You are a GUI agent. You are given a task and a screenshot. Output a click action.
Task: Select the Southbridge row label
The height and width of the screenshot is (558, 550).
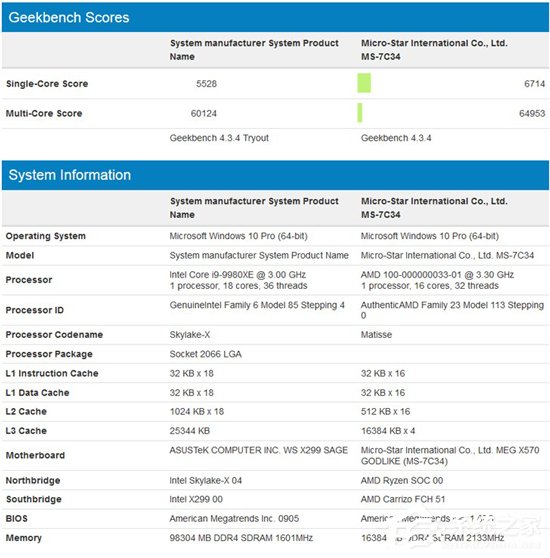pos(33,500)
